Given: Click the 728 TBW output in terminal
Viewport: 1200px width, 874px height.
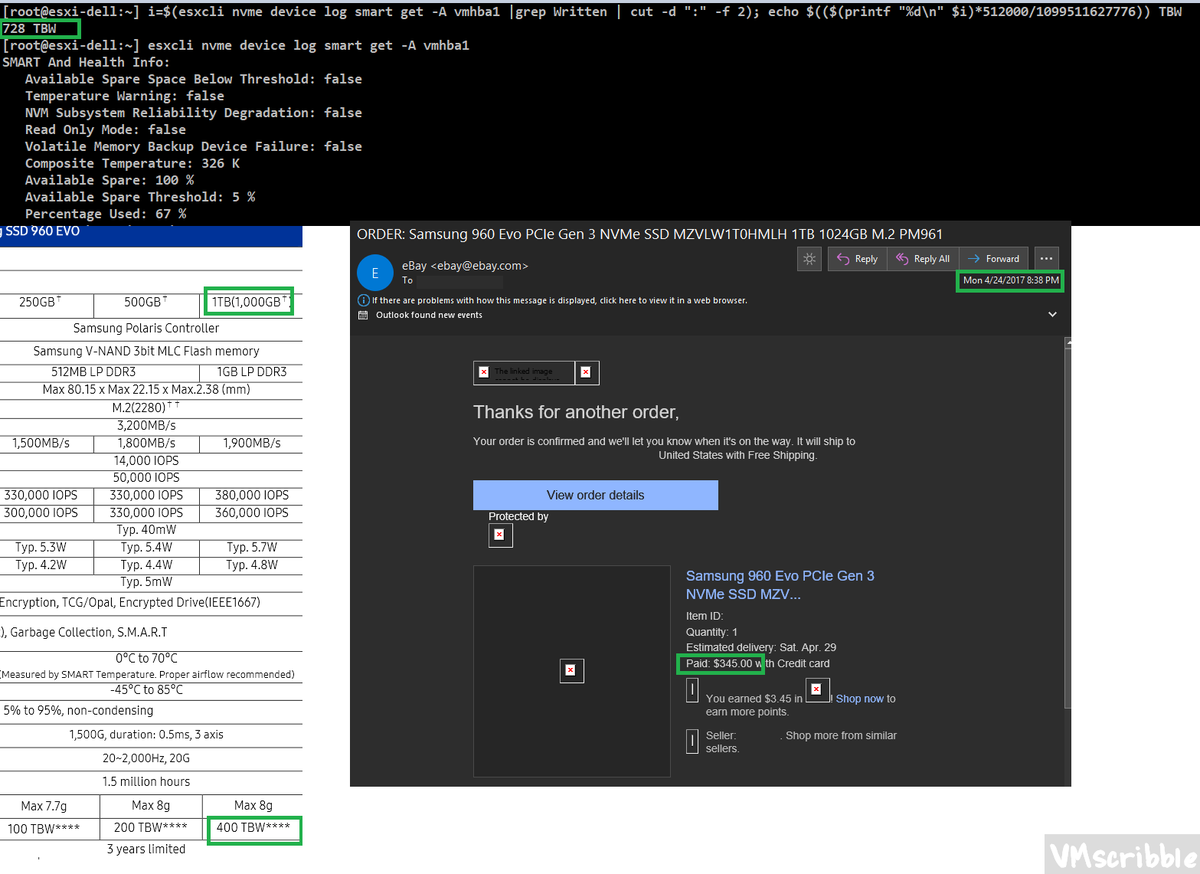Looking at the screenshot, I should [x=30, y=29].
